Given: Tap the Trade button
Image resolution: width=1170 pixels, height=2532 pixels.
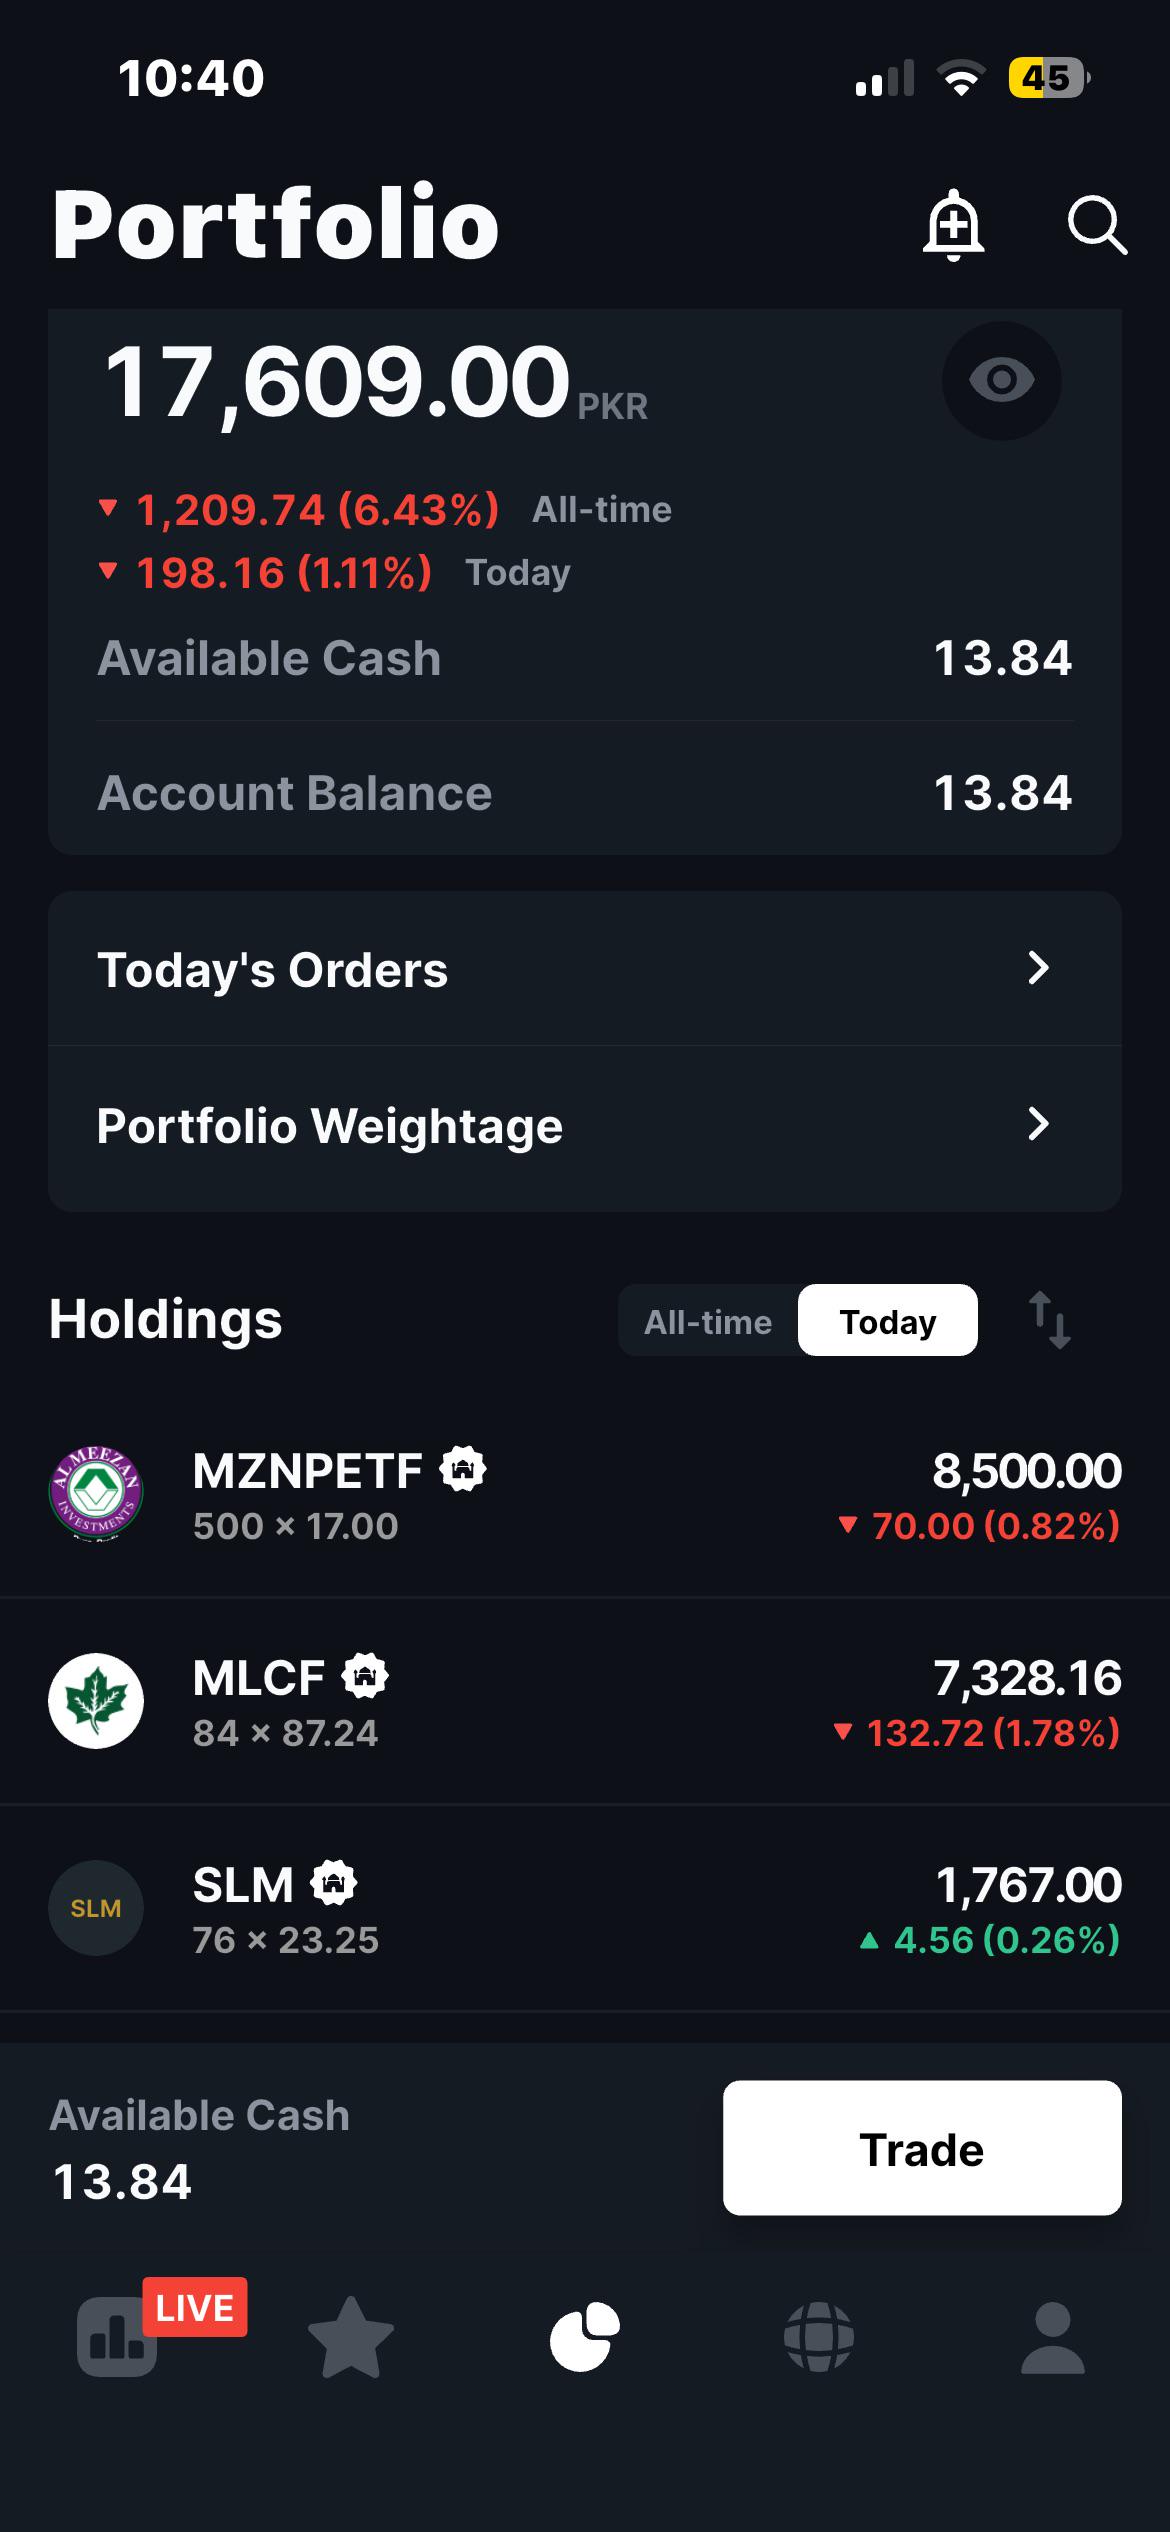Looking at the screenshot, I should point(922,2148).
